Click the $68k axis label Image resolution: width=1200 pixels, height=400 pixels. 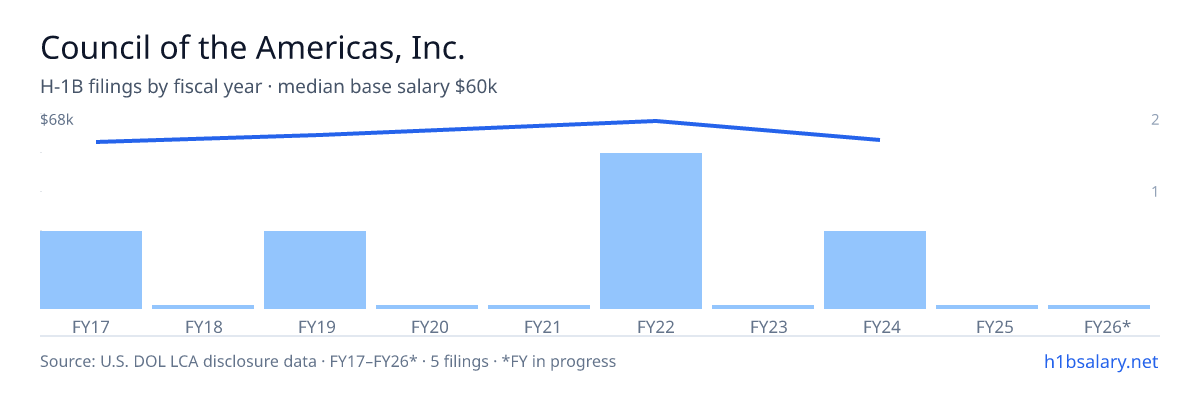click(57, 120)
